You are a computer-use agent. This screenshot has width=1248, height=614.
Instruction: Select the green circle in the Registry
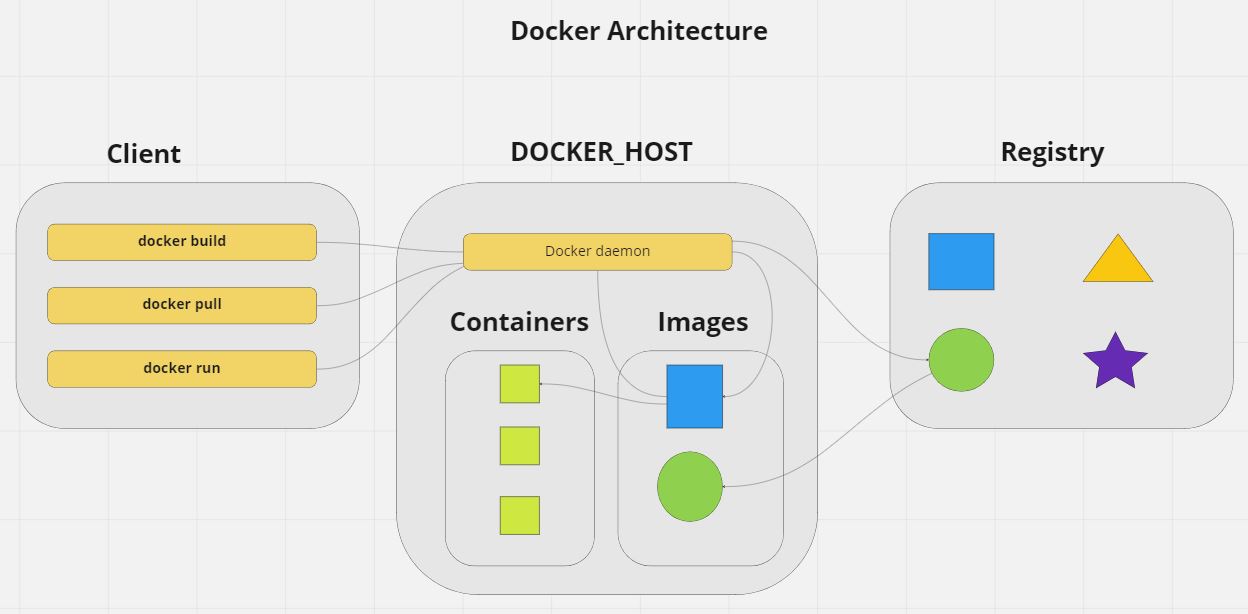coord(960,360)
